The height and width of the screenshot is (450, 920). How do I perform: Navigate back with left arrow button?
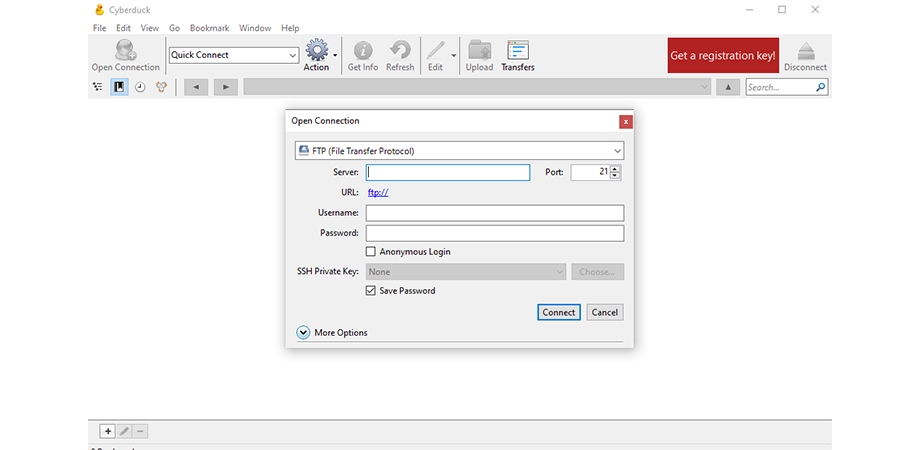(196, 87)
